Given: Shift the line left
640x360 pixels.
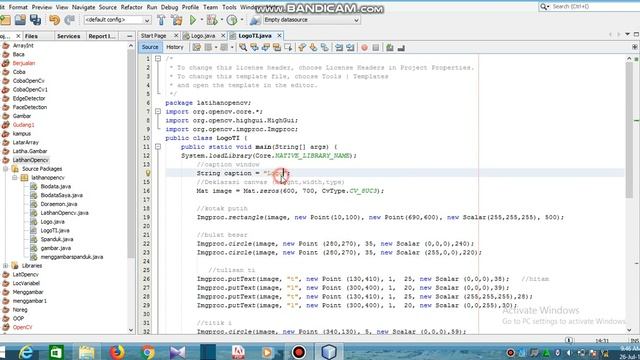Looking at the screenshot, I should (x=339, y=47).
